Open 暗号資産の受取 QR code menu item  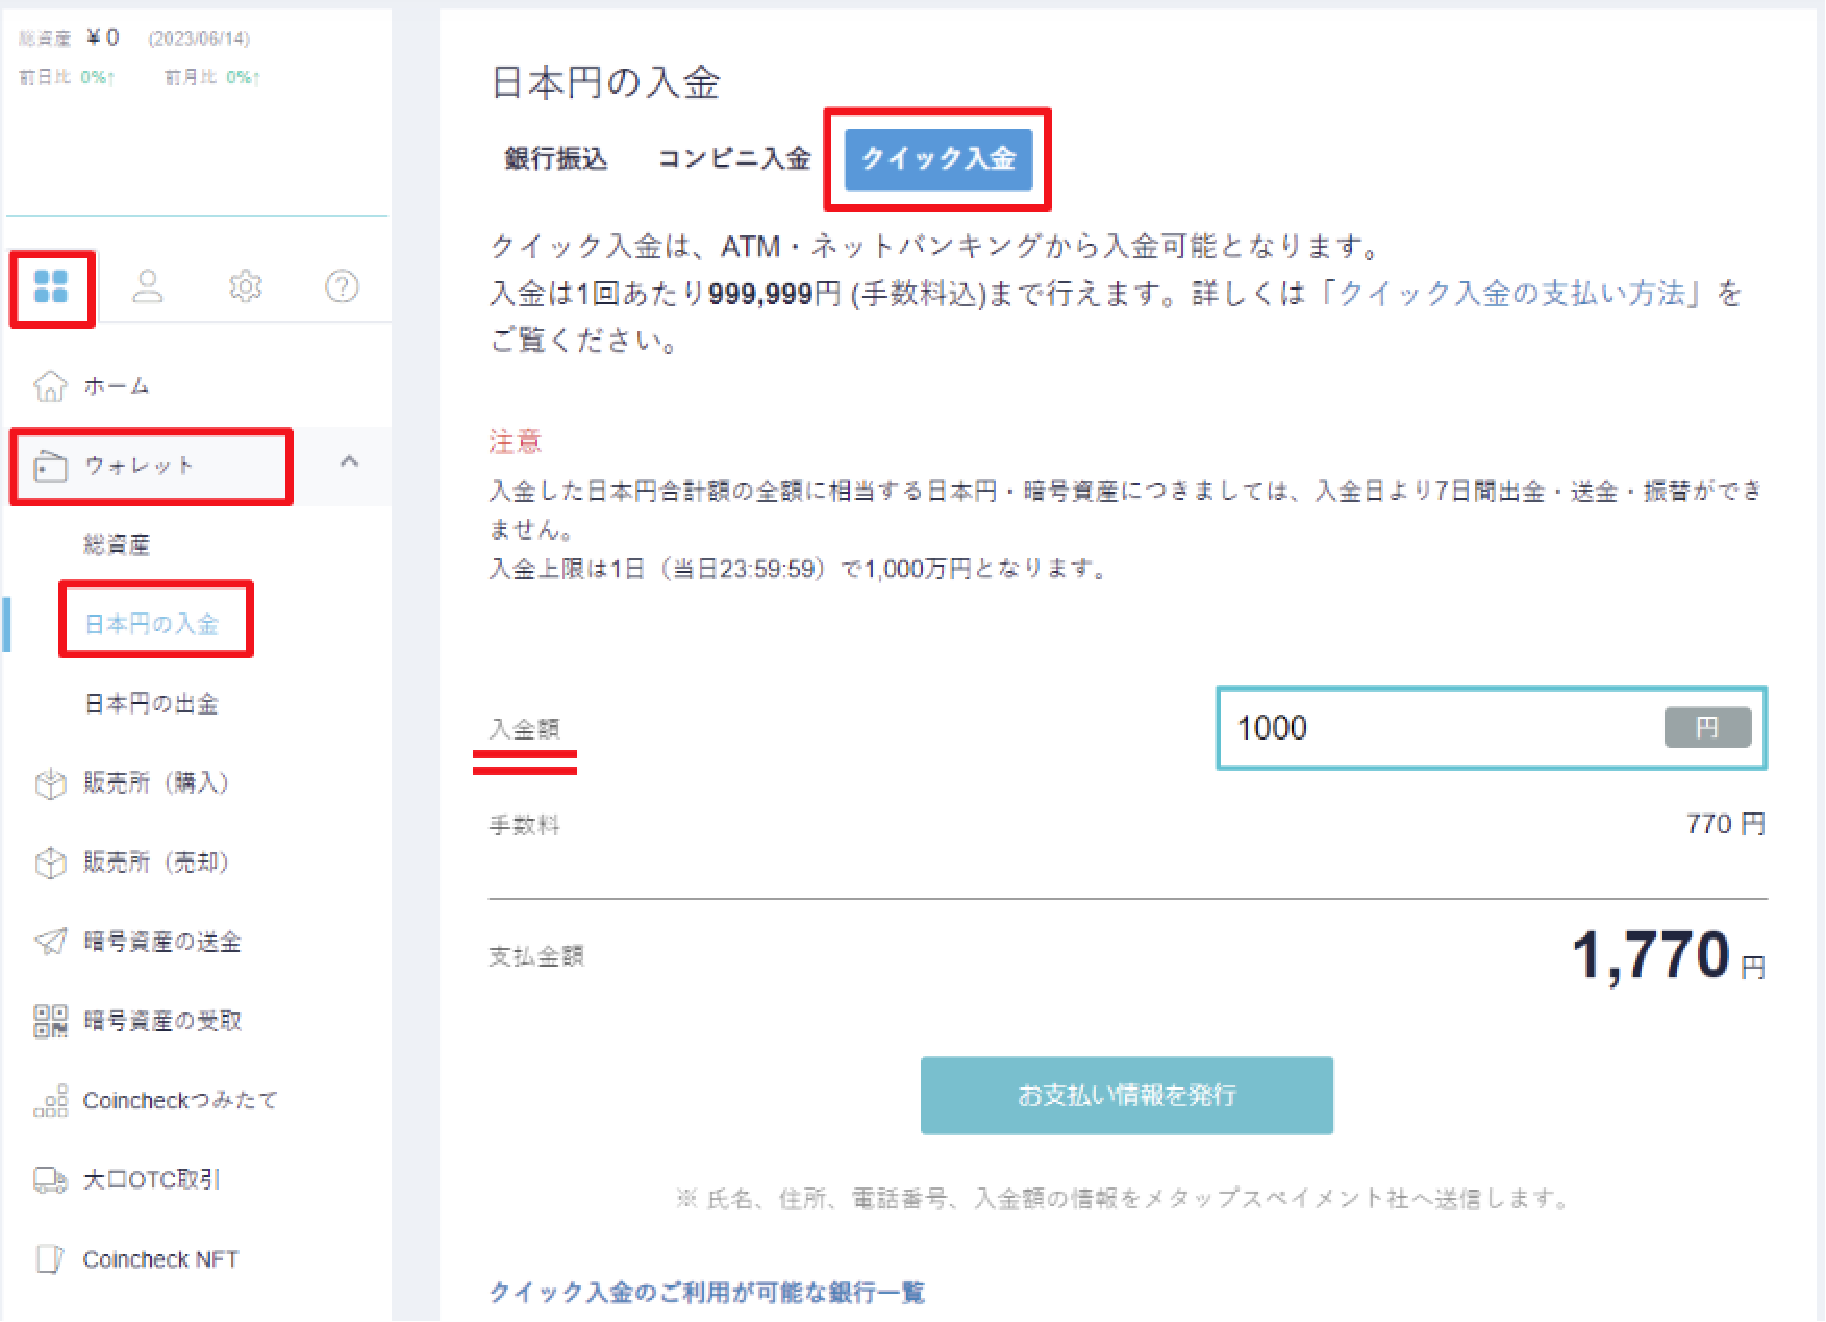[161, 1020]
